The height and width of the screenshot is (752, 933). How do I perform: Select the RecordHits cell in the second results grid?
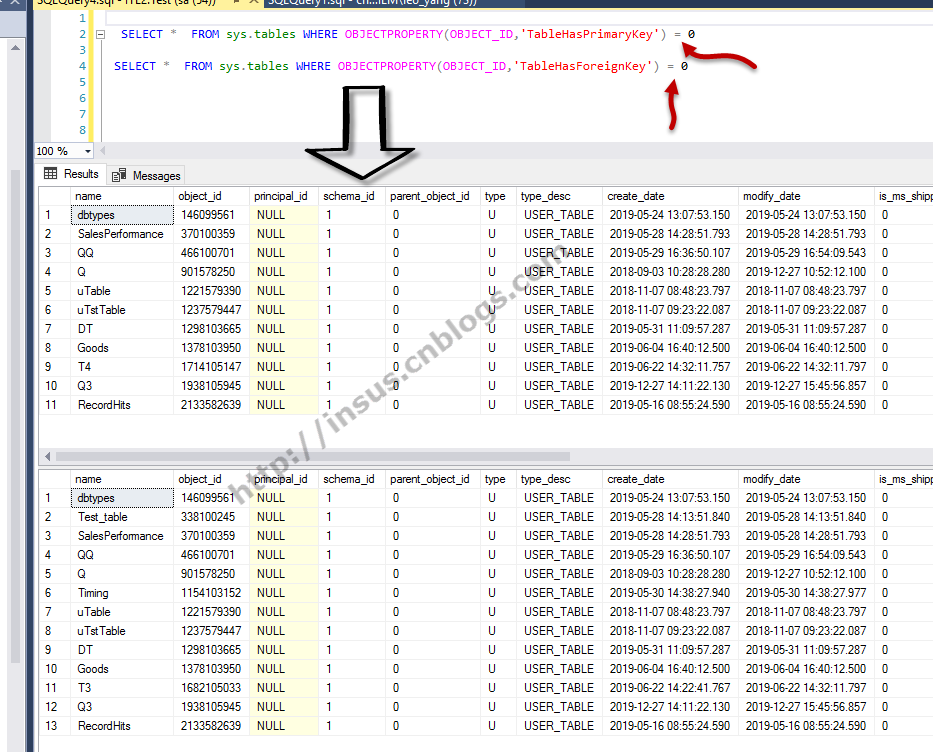tap(122, 726)
